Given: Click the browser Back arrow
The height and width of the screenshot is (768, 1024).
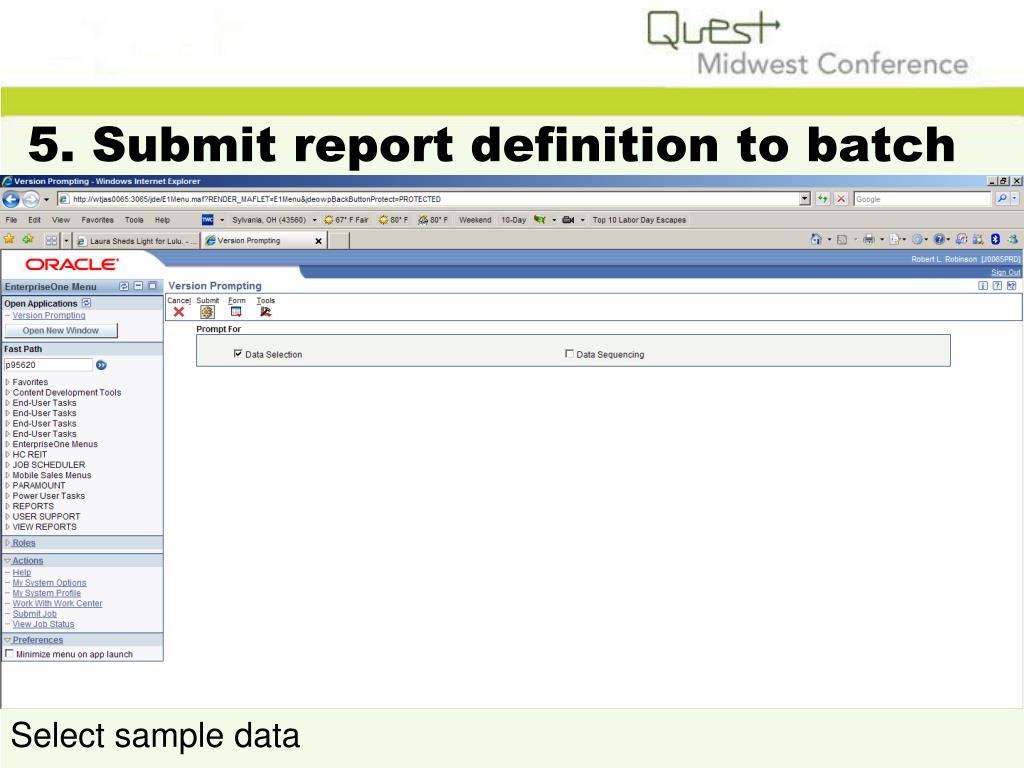Looking at the screenshot, I should (11, 199).
